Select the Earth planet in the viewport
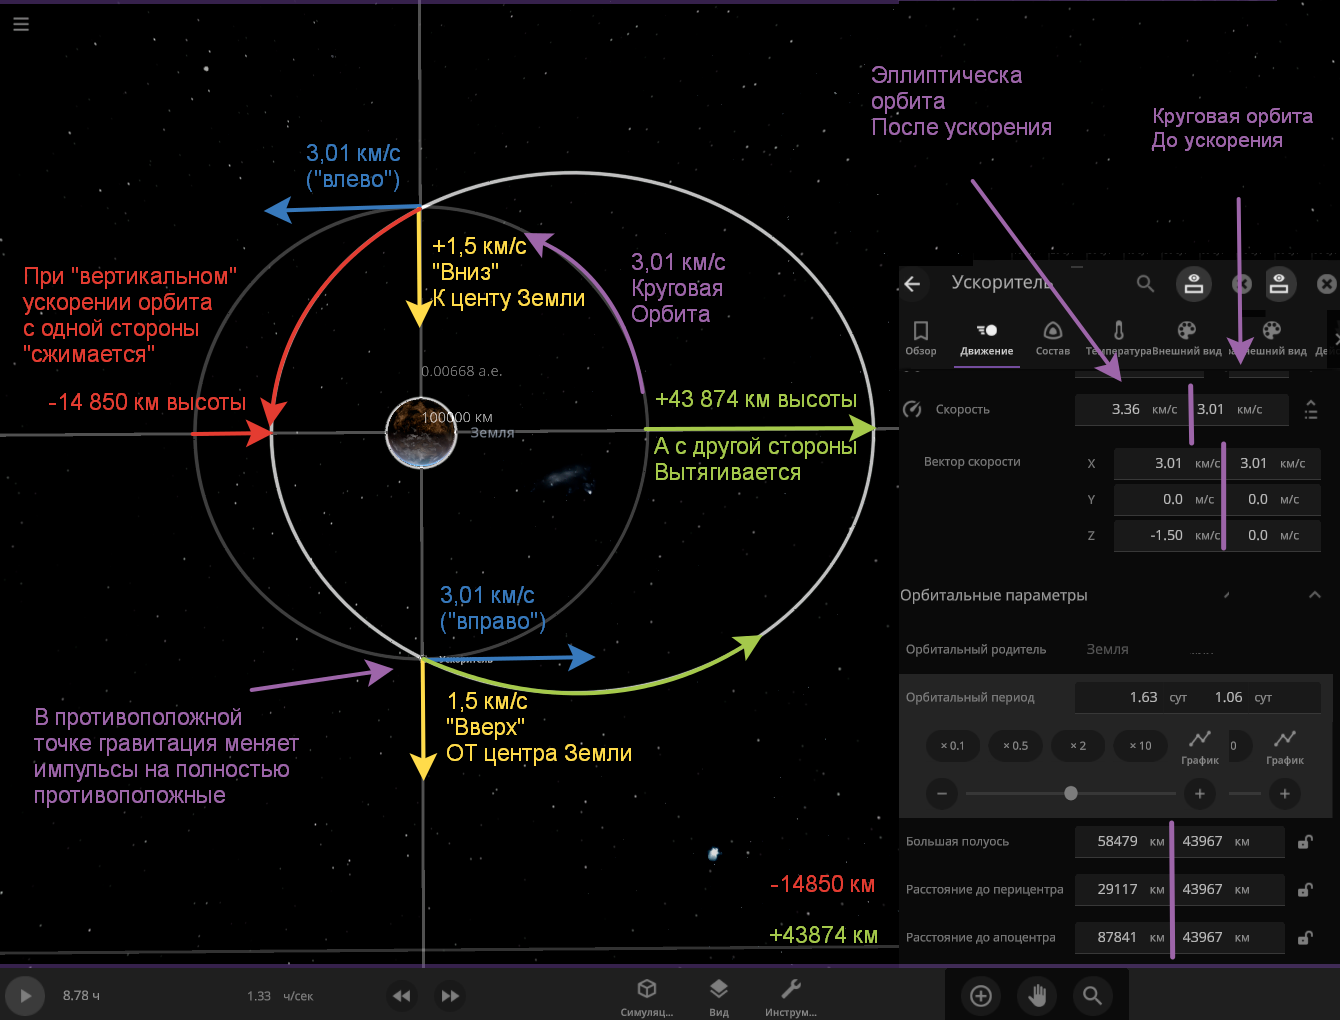The height and width of the screenshot is (1020, 1340). point(423,433)
